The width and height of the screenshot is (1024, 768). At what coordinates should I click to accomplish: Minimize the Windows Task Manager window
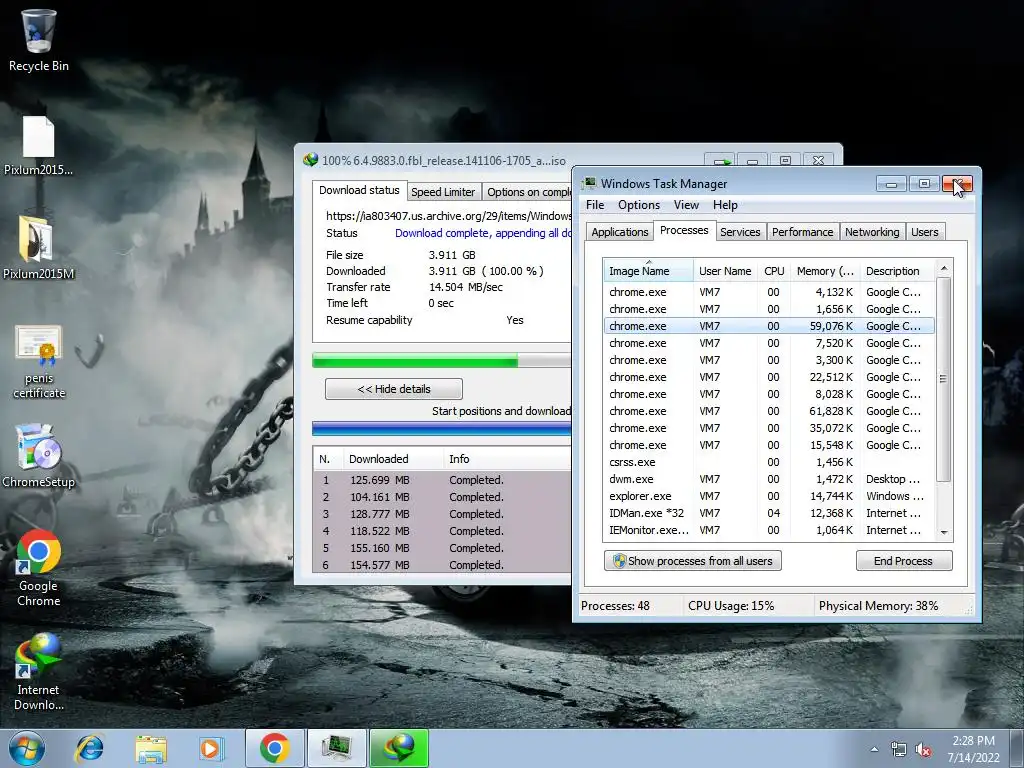pos(891,184)
